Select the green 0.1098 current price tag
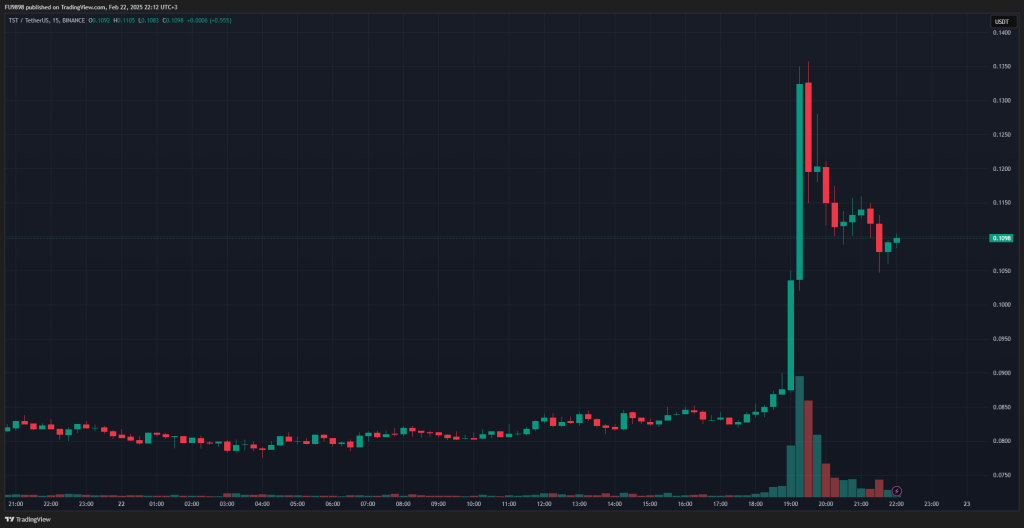This screenshot has width=1024, height=528. (x=1002, y=238)
